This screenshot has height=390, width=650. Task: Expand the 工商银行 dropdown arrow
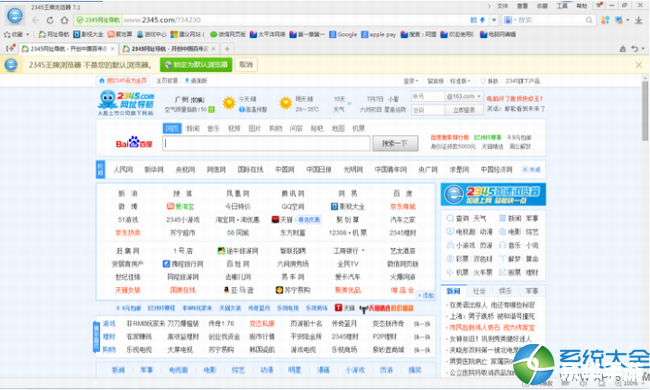(363, 251)
